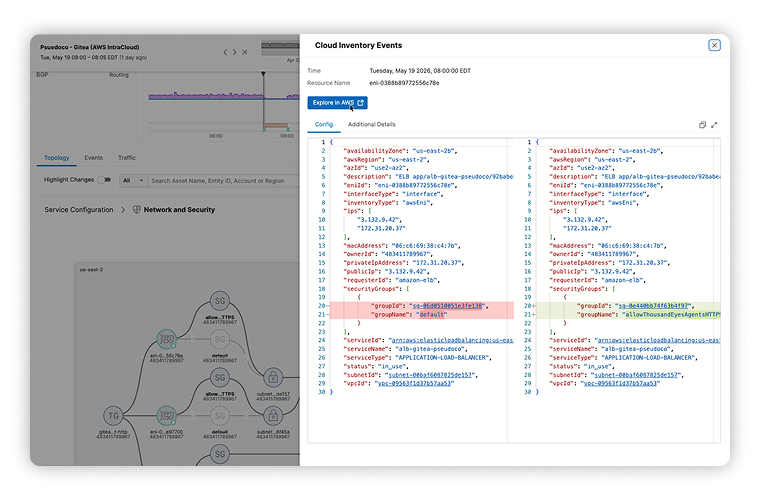Screen dimensions: 760x500
Task: Open the Additional Details tab
Action: point(371,125)
